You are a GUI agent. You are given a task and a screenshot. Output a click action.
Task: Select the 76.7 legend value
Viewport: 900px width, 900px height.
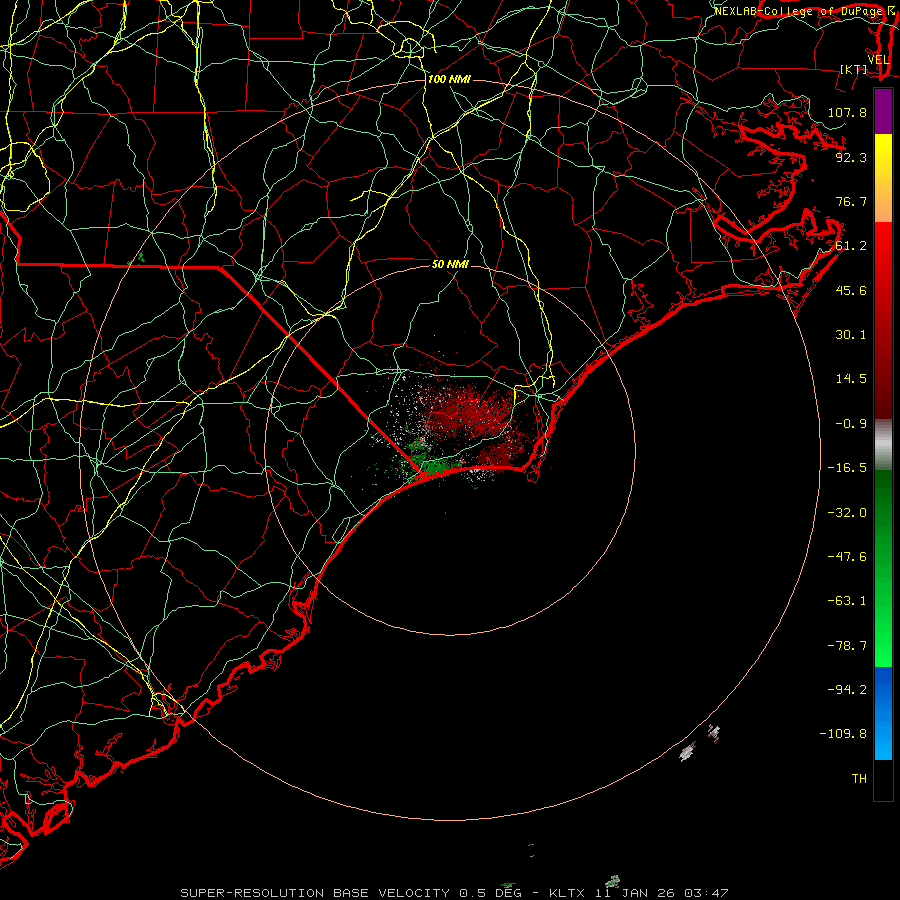(x=851, y=201)
